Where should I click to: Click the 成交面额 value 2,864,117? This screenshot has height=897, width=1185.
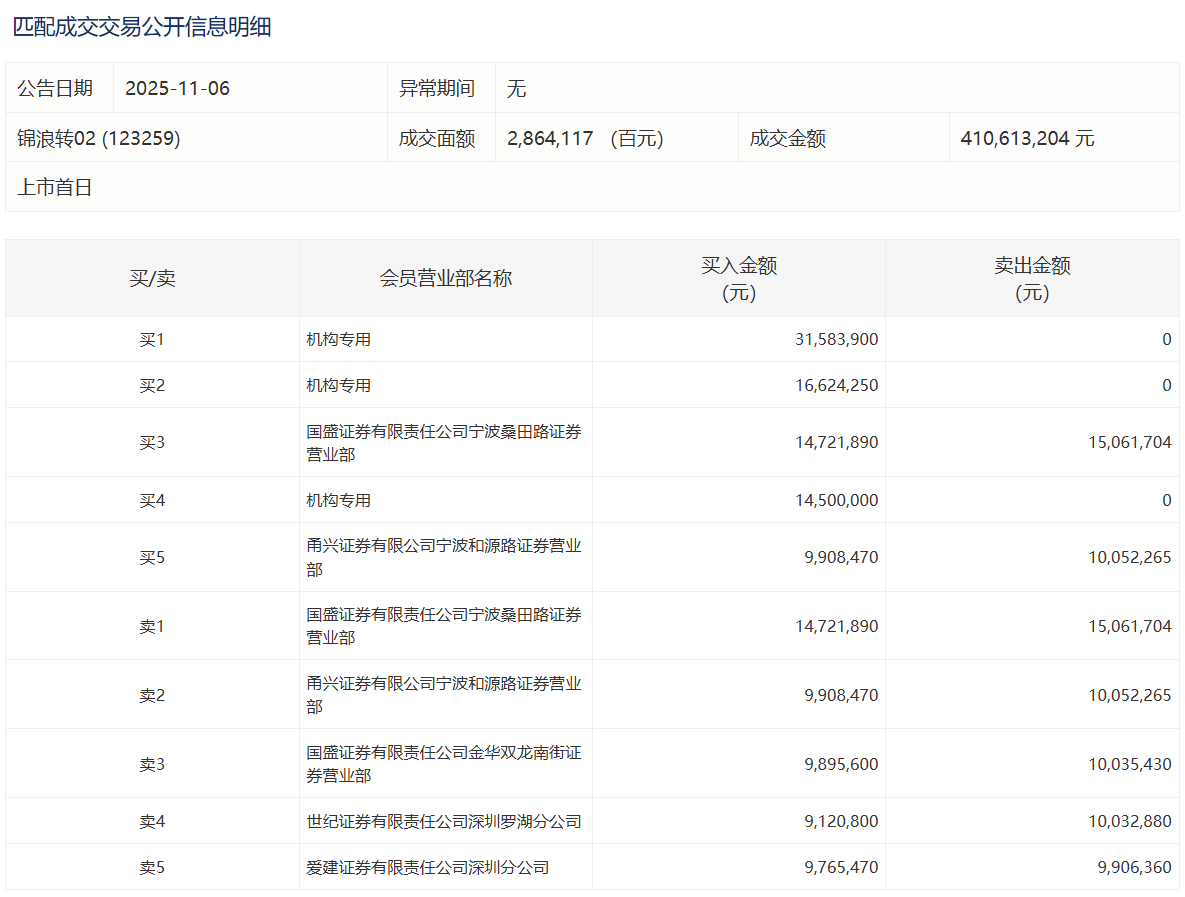(550, 138)
